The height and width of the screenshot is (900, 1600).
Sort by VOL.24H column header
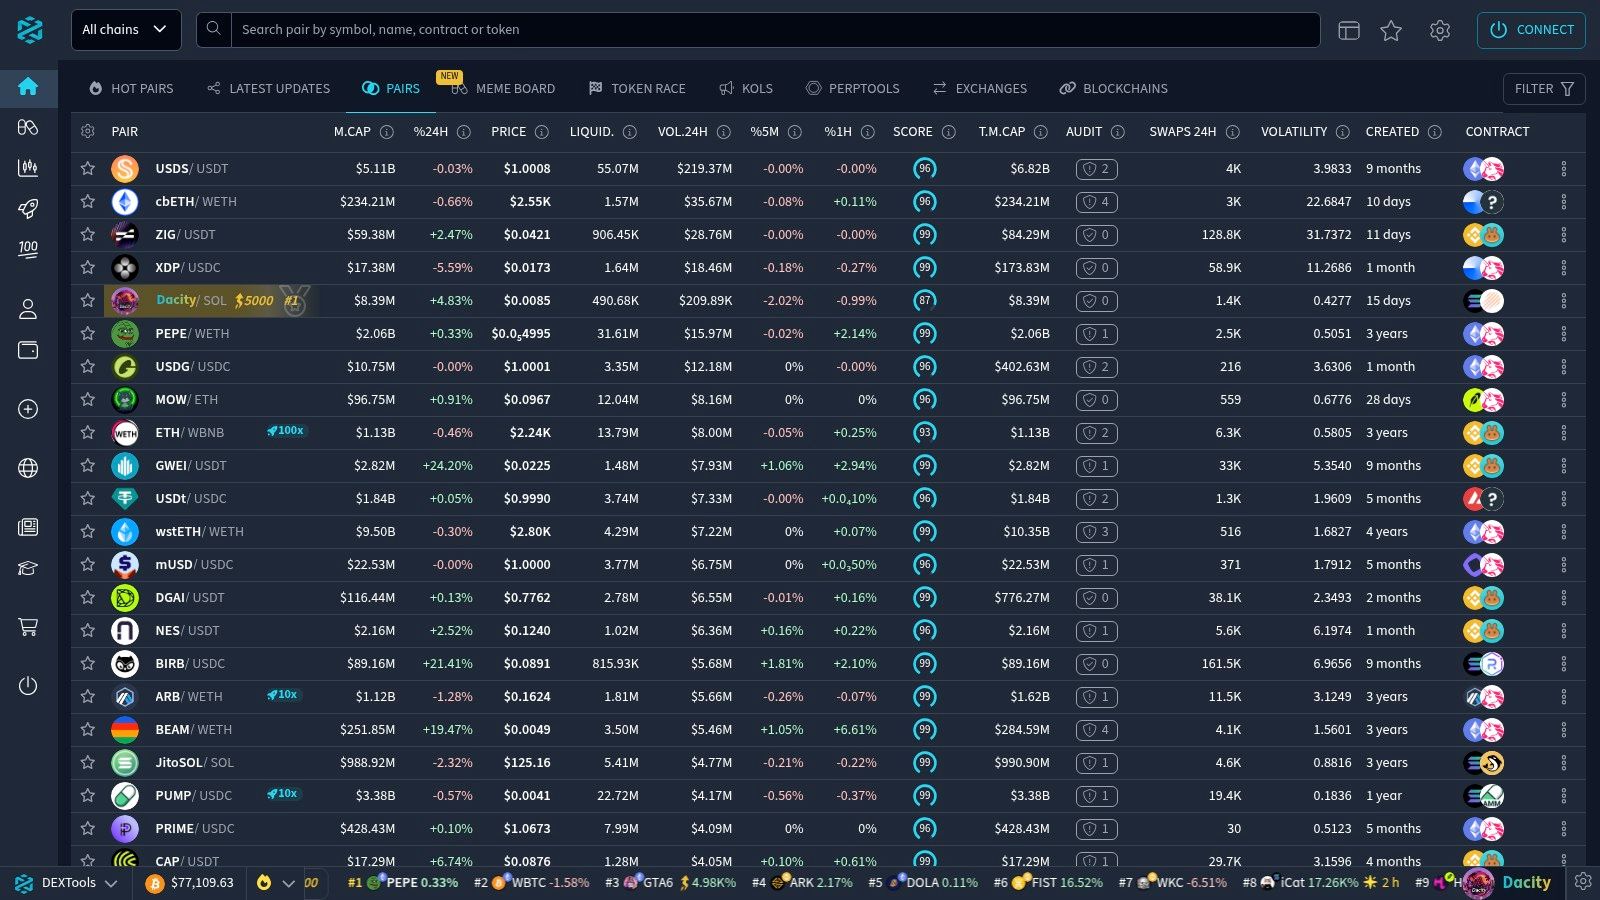(x=683, y=132)
